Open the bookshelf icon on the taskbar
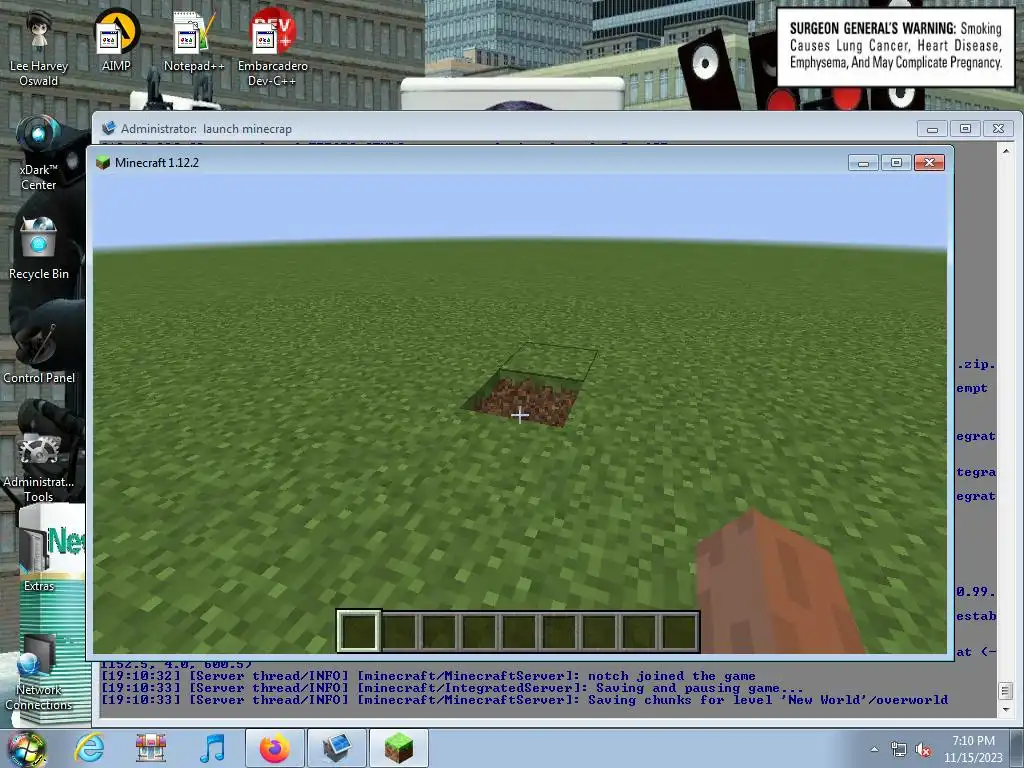 click(150, 748)
